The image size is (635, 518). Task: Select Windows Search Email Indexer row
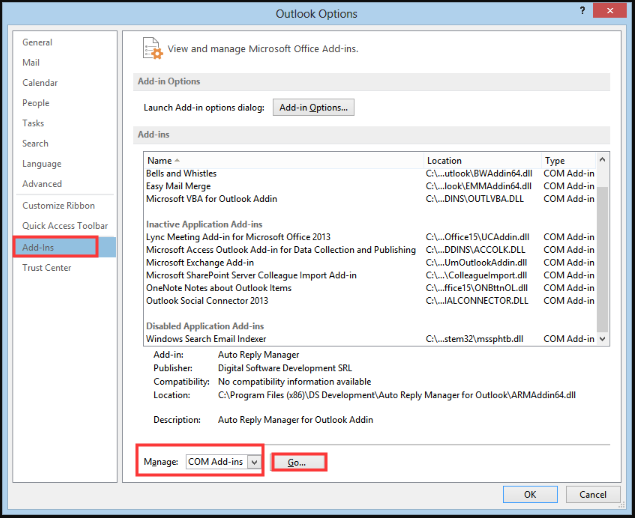[370, 339]
